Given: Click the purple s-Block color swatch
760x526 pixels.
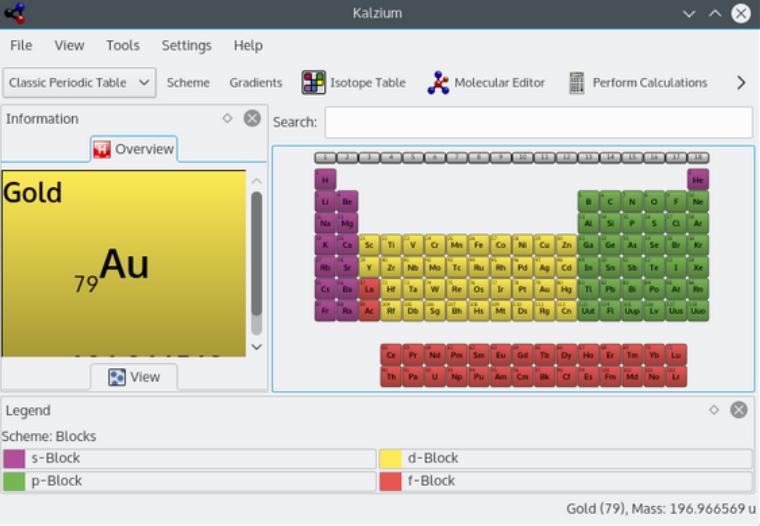Looking at the screenshot, I should coord(14,458).
